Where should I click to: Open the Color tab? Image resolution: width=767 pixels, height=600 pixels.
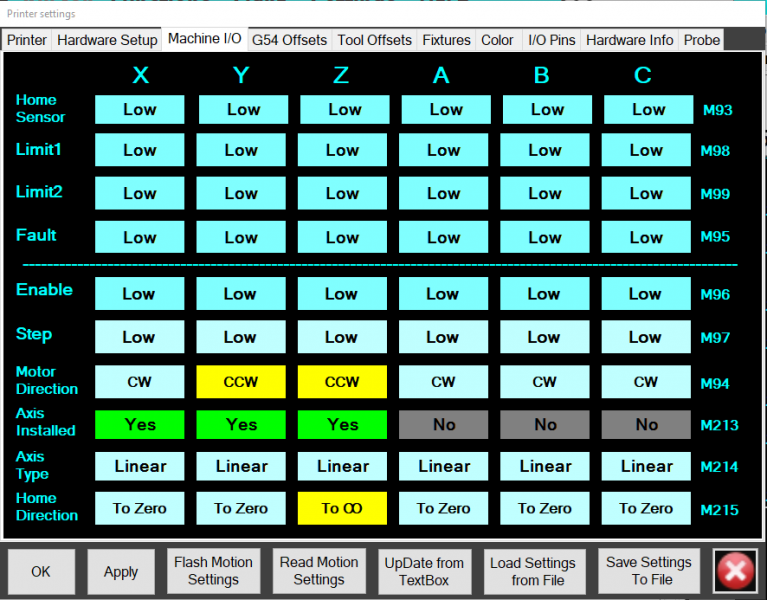[x=497, y=40]
